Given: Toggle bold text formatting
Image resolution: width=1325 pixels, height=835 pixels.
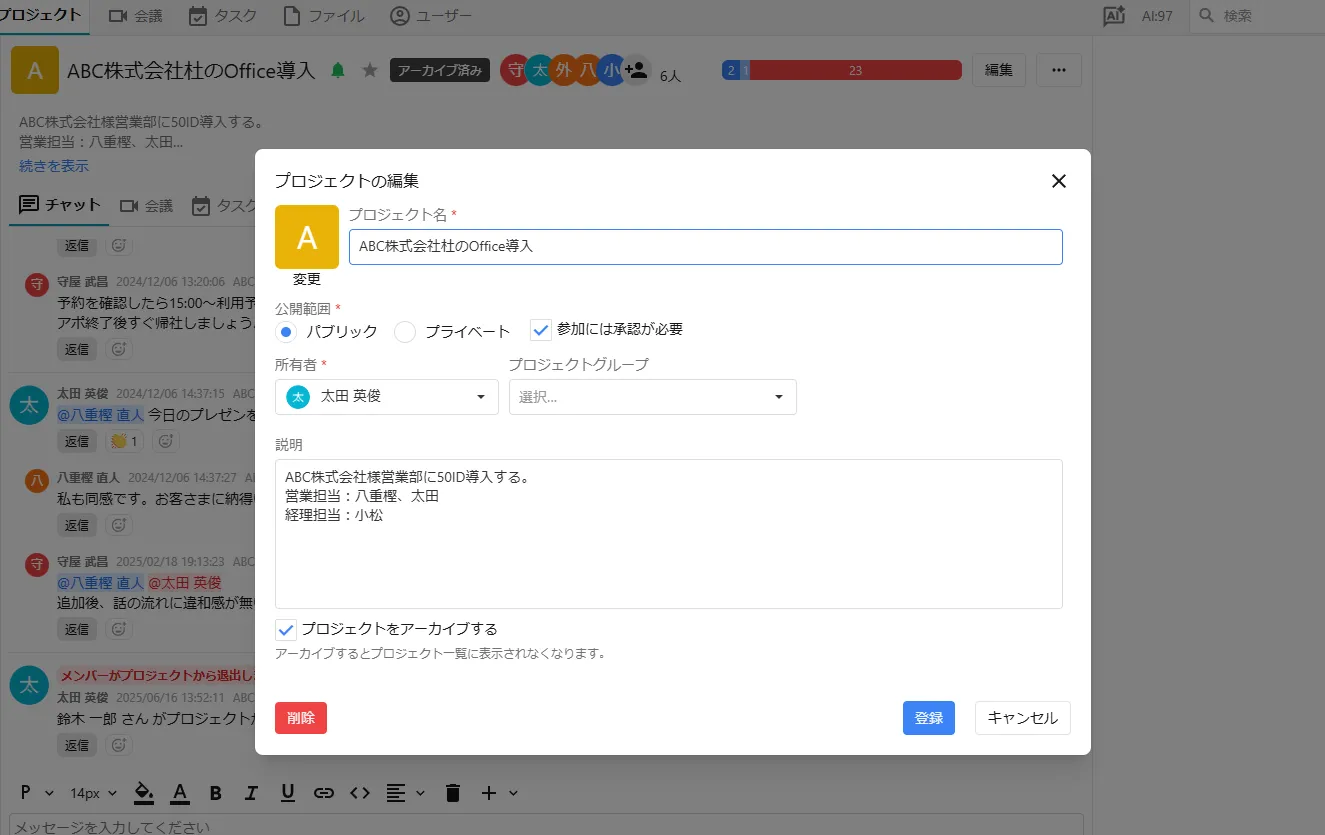Looking at the screenshot, I should [x=215, y=793].
